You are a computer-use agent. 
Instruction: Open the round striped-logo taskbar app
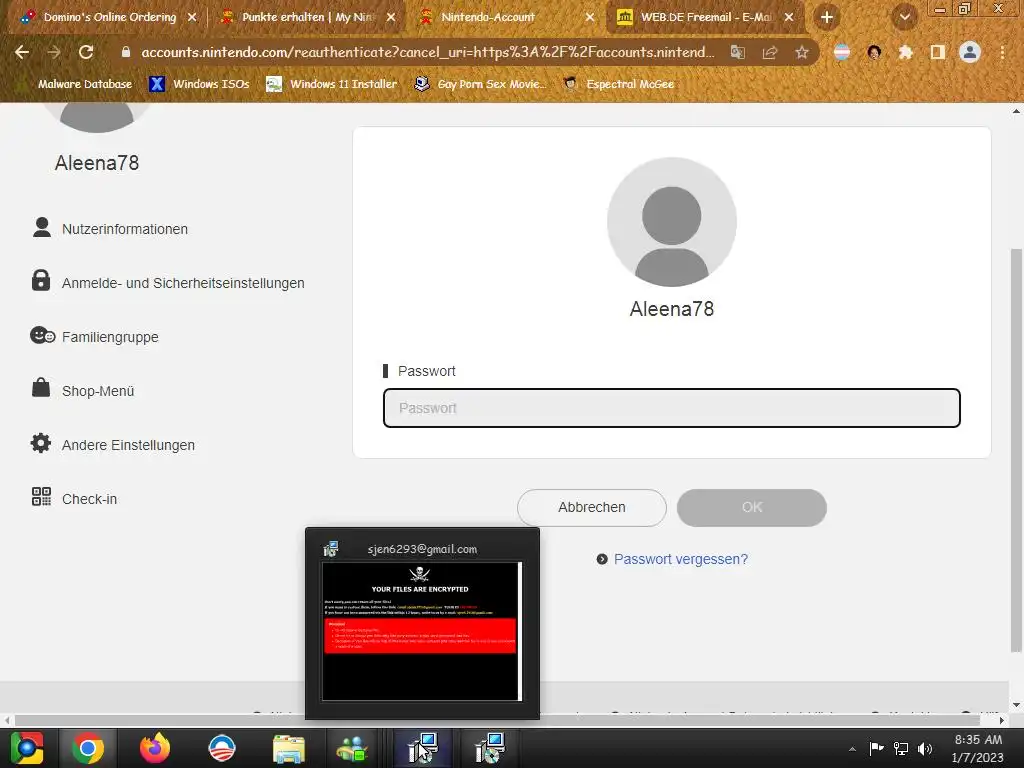click(221, 748)
